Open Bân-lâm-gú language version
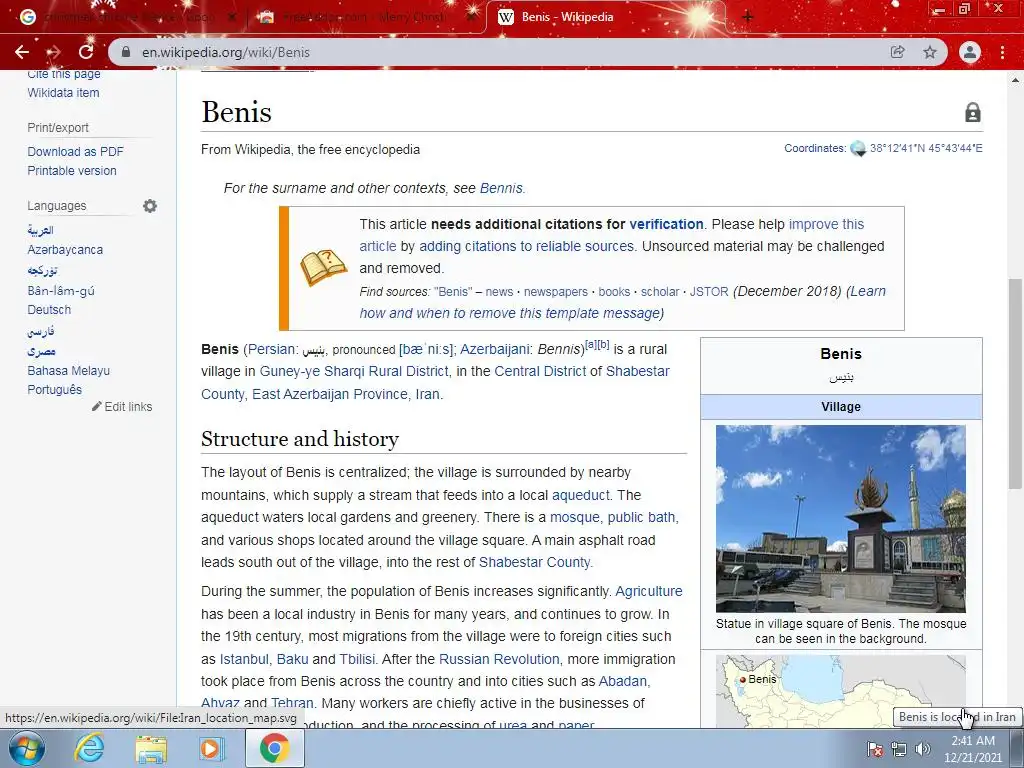The width and height of the screenshot is (1024, 768). click(x=61, y=291)
